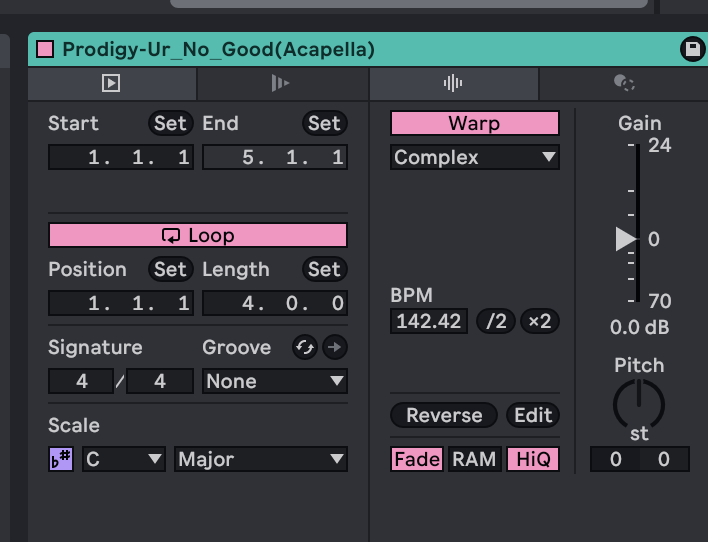The image size is (708, 542).
Task: Edit the semitone transpose field
Action: coord(615,459)
